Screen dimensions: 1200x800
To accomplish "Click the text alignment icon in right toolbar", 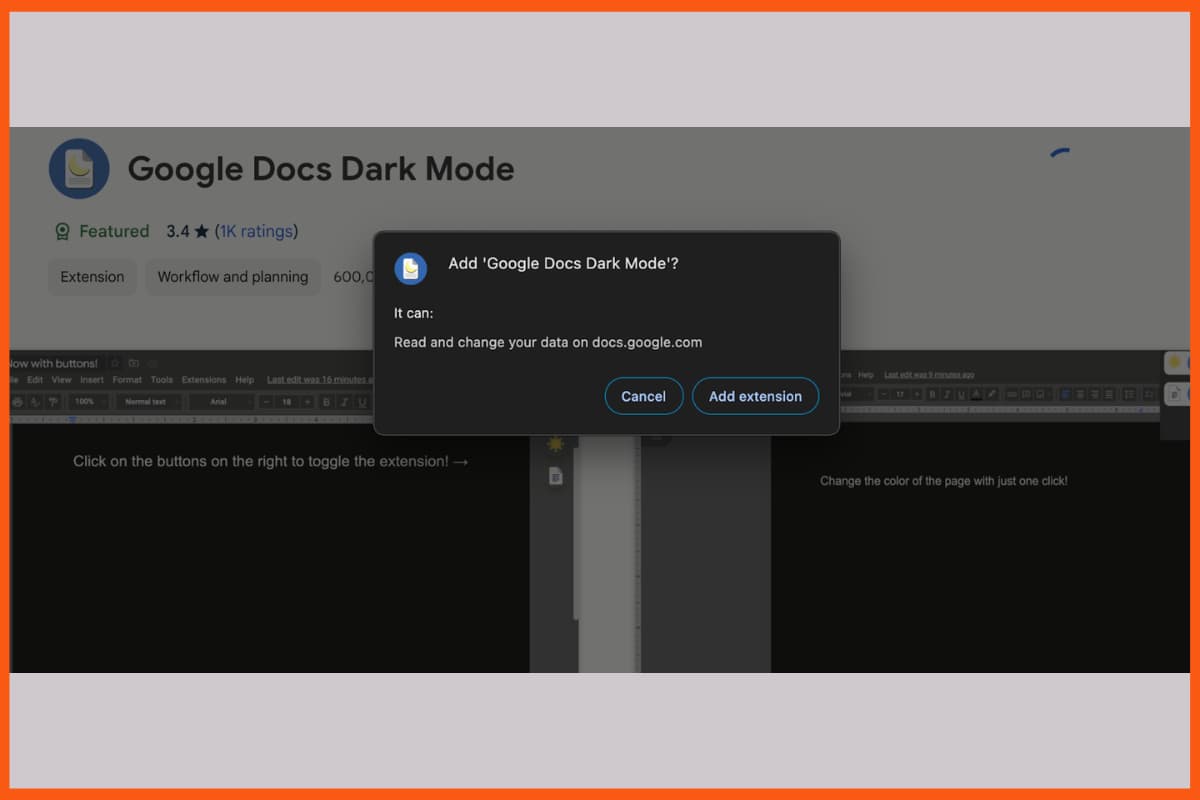I will [1066, 394].
